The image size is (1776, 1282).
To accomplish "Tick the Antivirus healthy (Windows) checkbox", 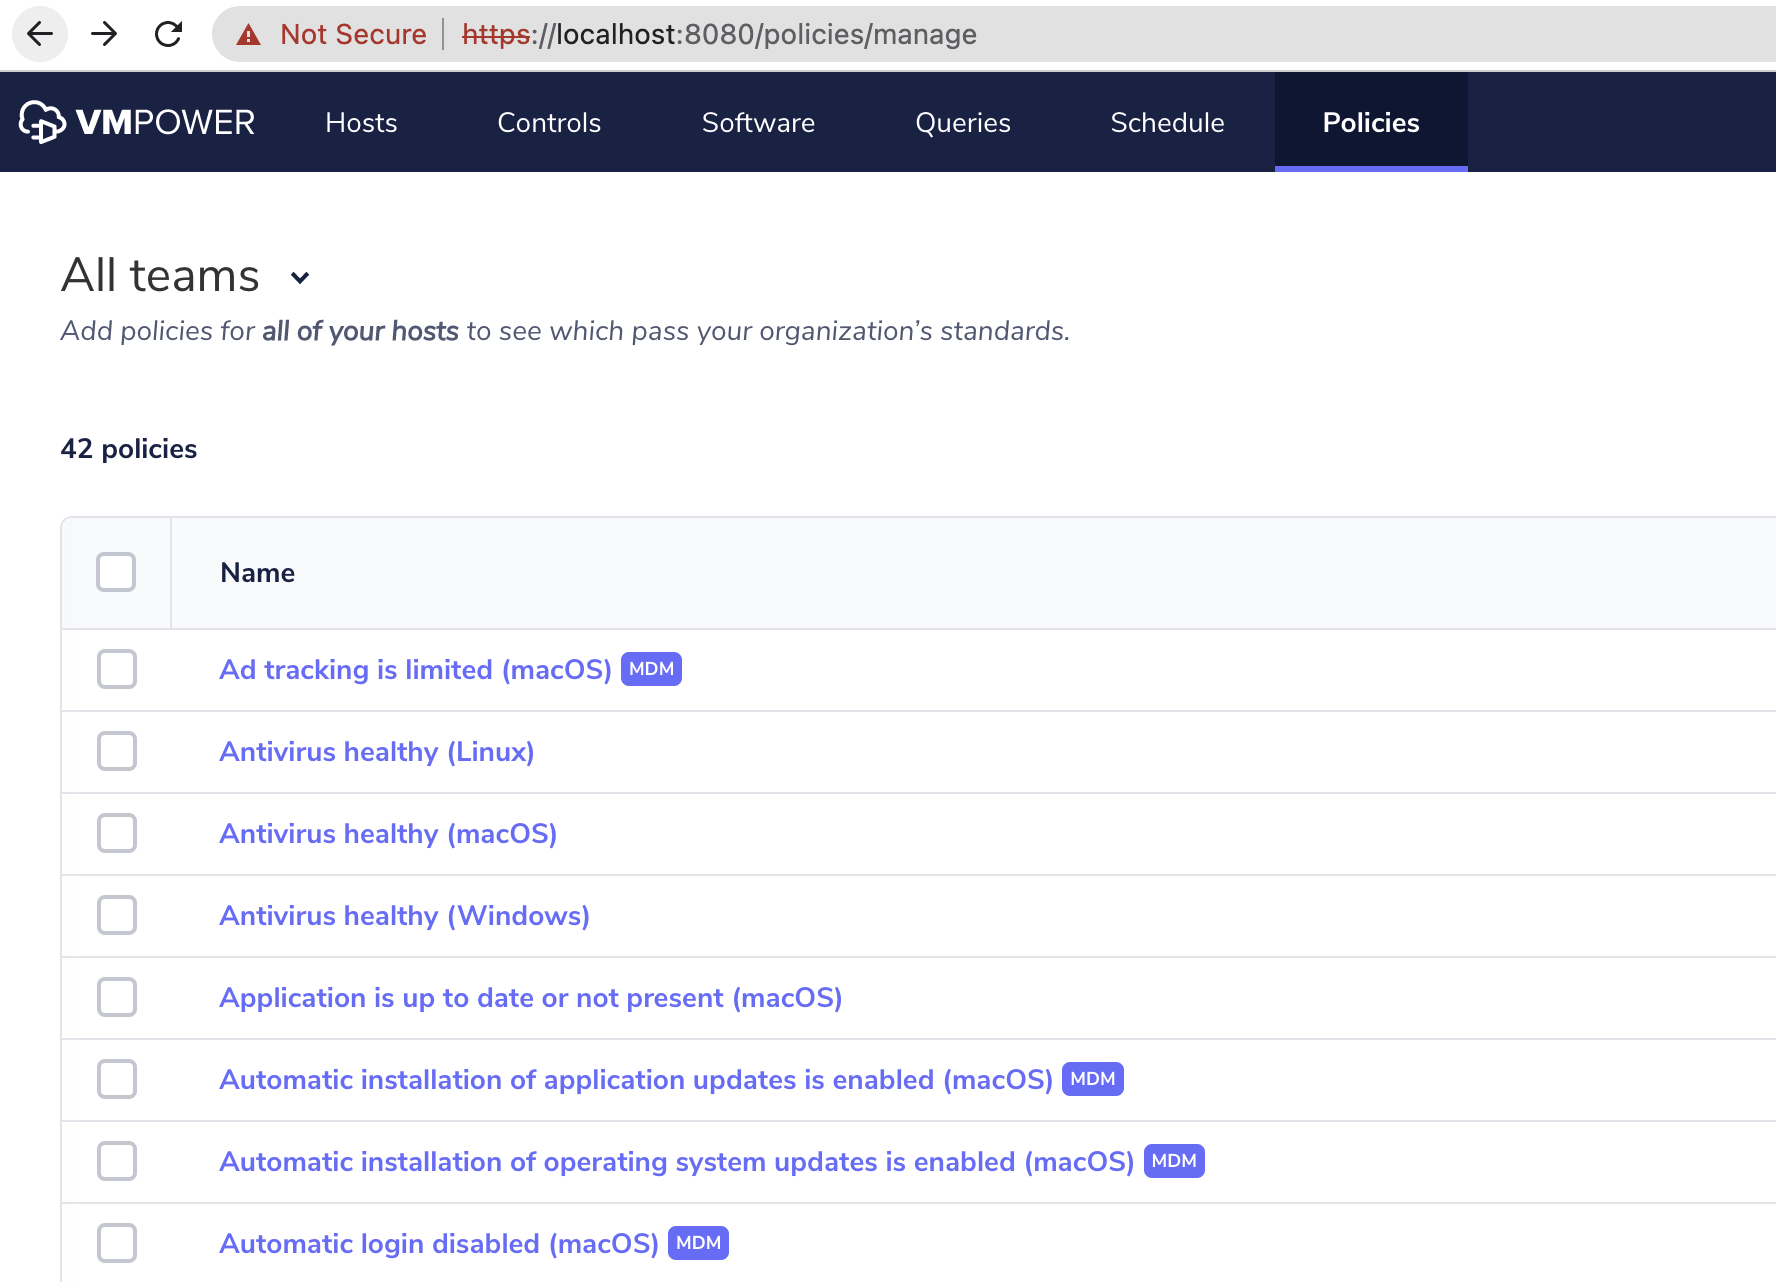I will click(x=117, y=915).
